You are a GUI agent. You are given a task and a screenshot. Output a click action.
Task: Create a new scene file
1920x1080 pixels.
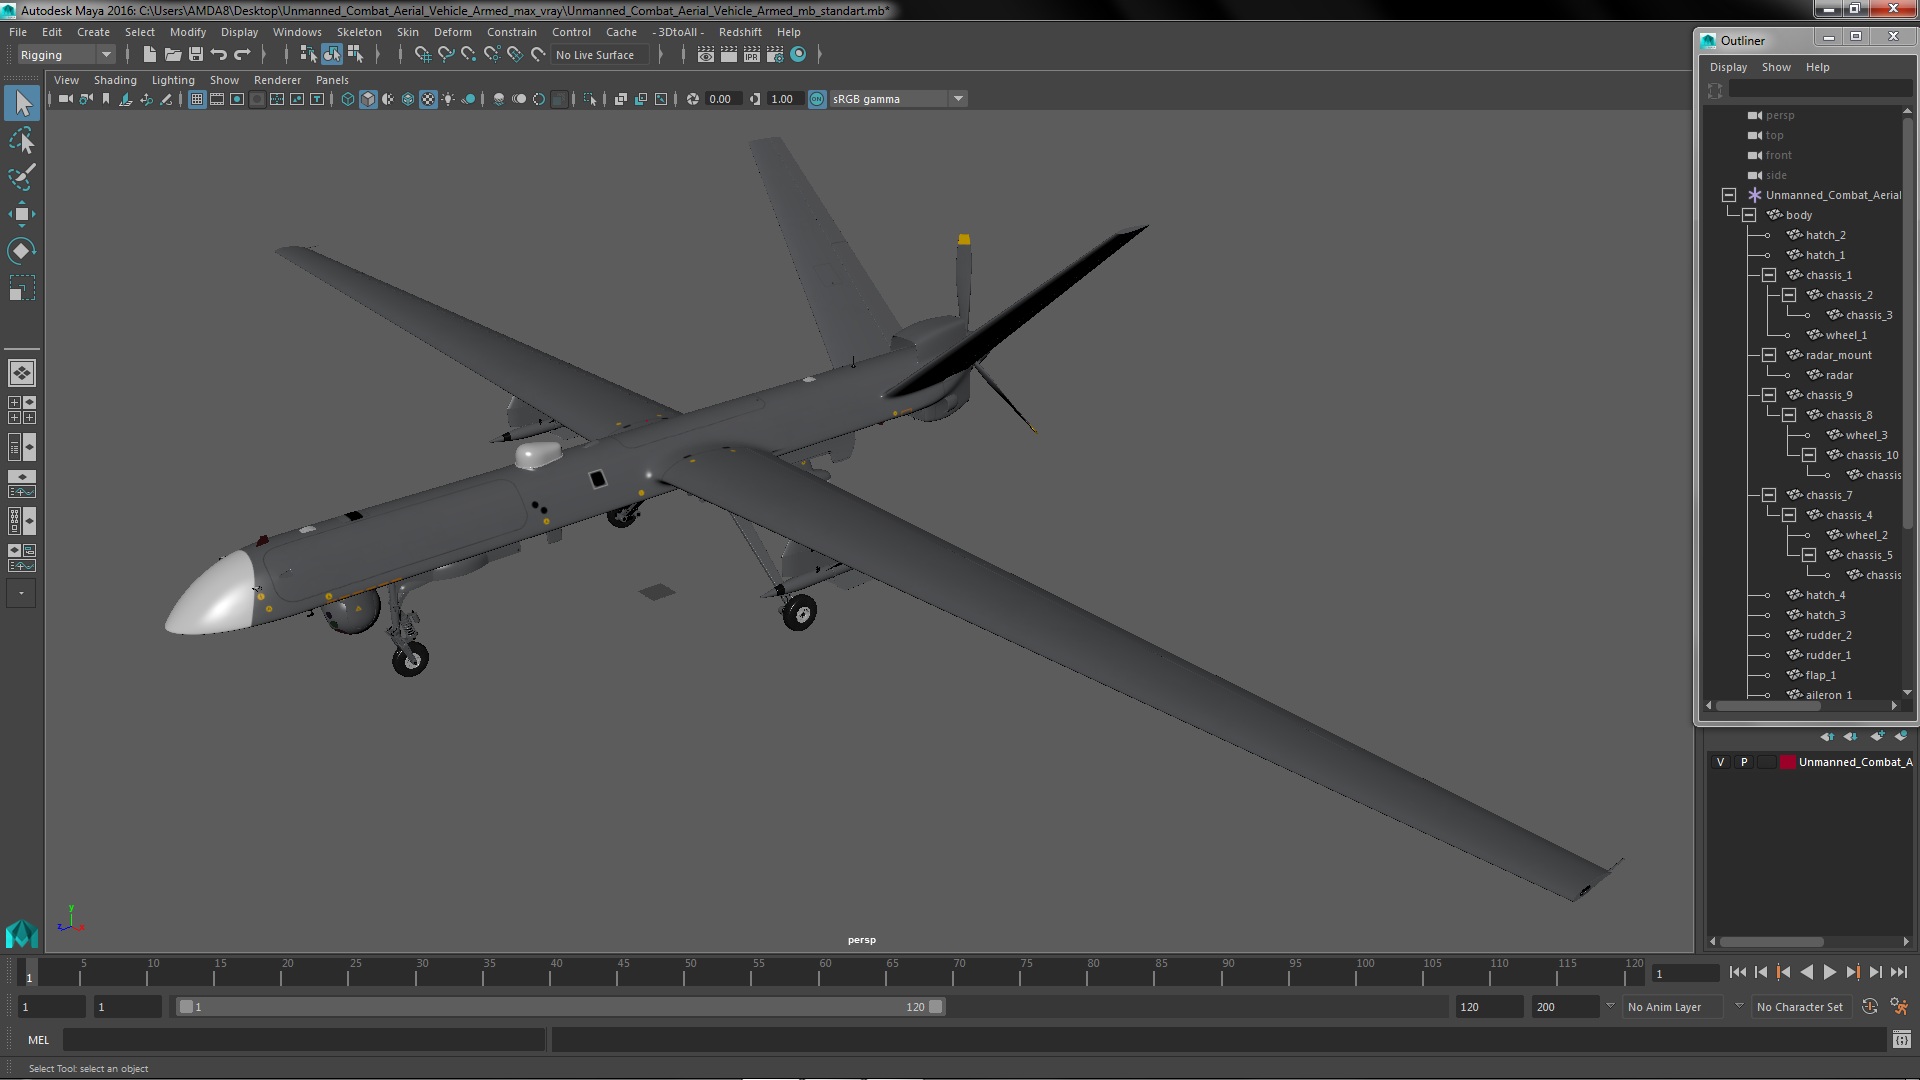coord(150,55)
